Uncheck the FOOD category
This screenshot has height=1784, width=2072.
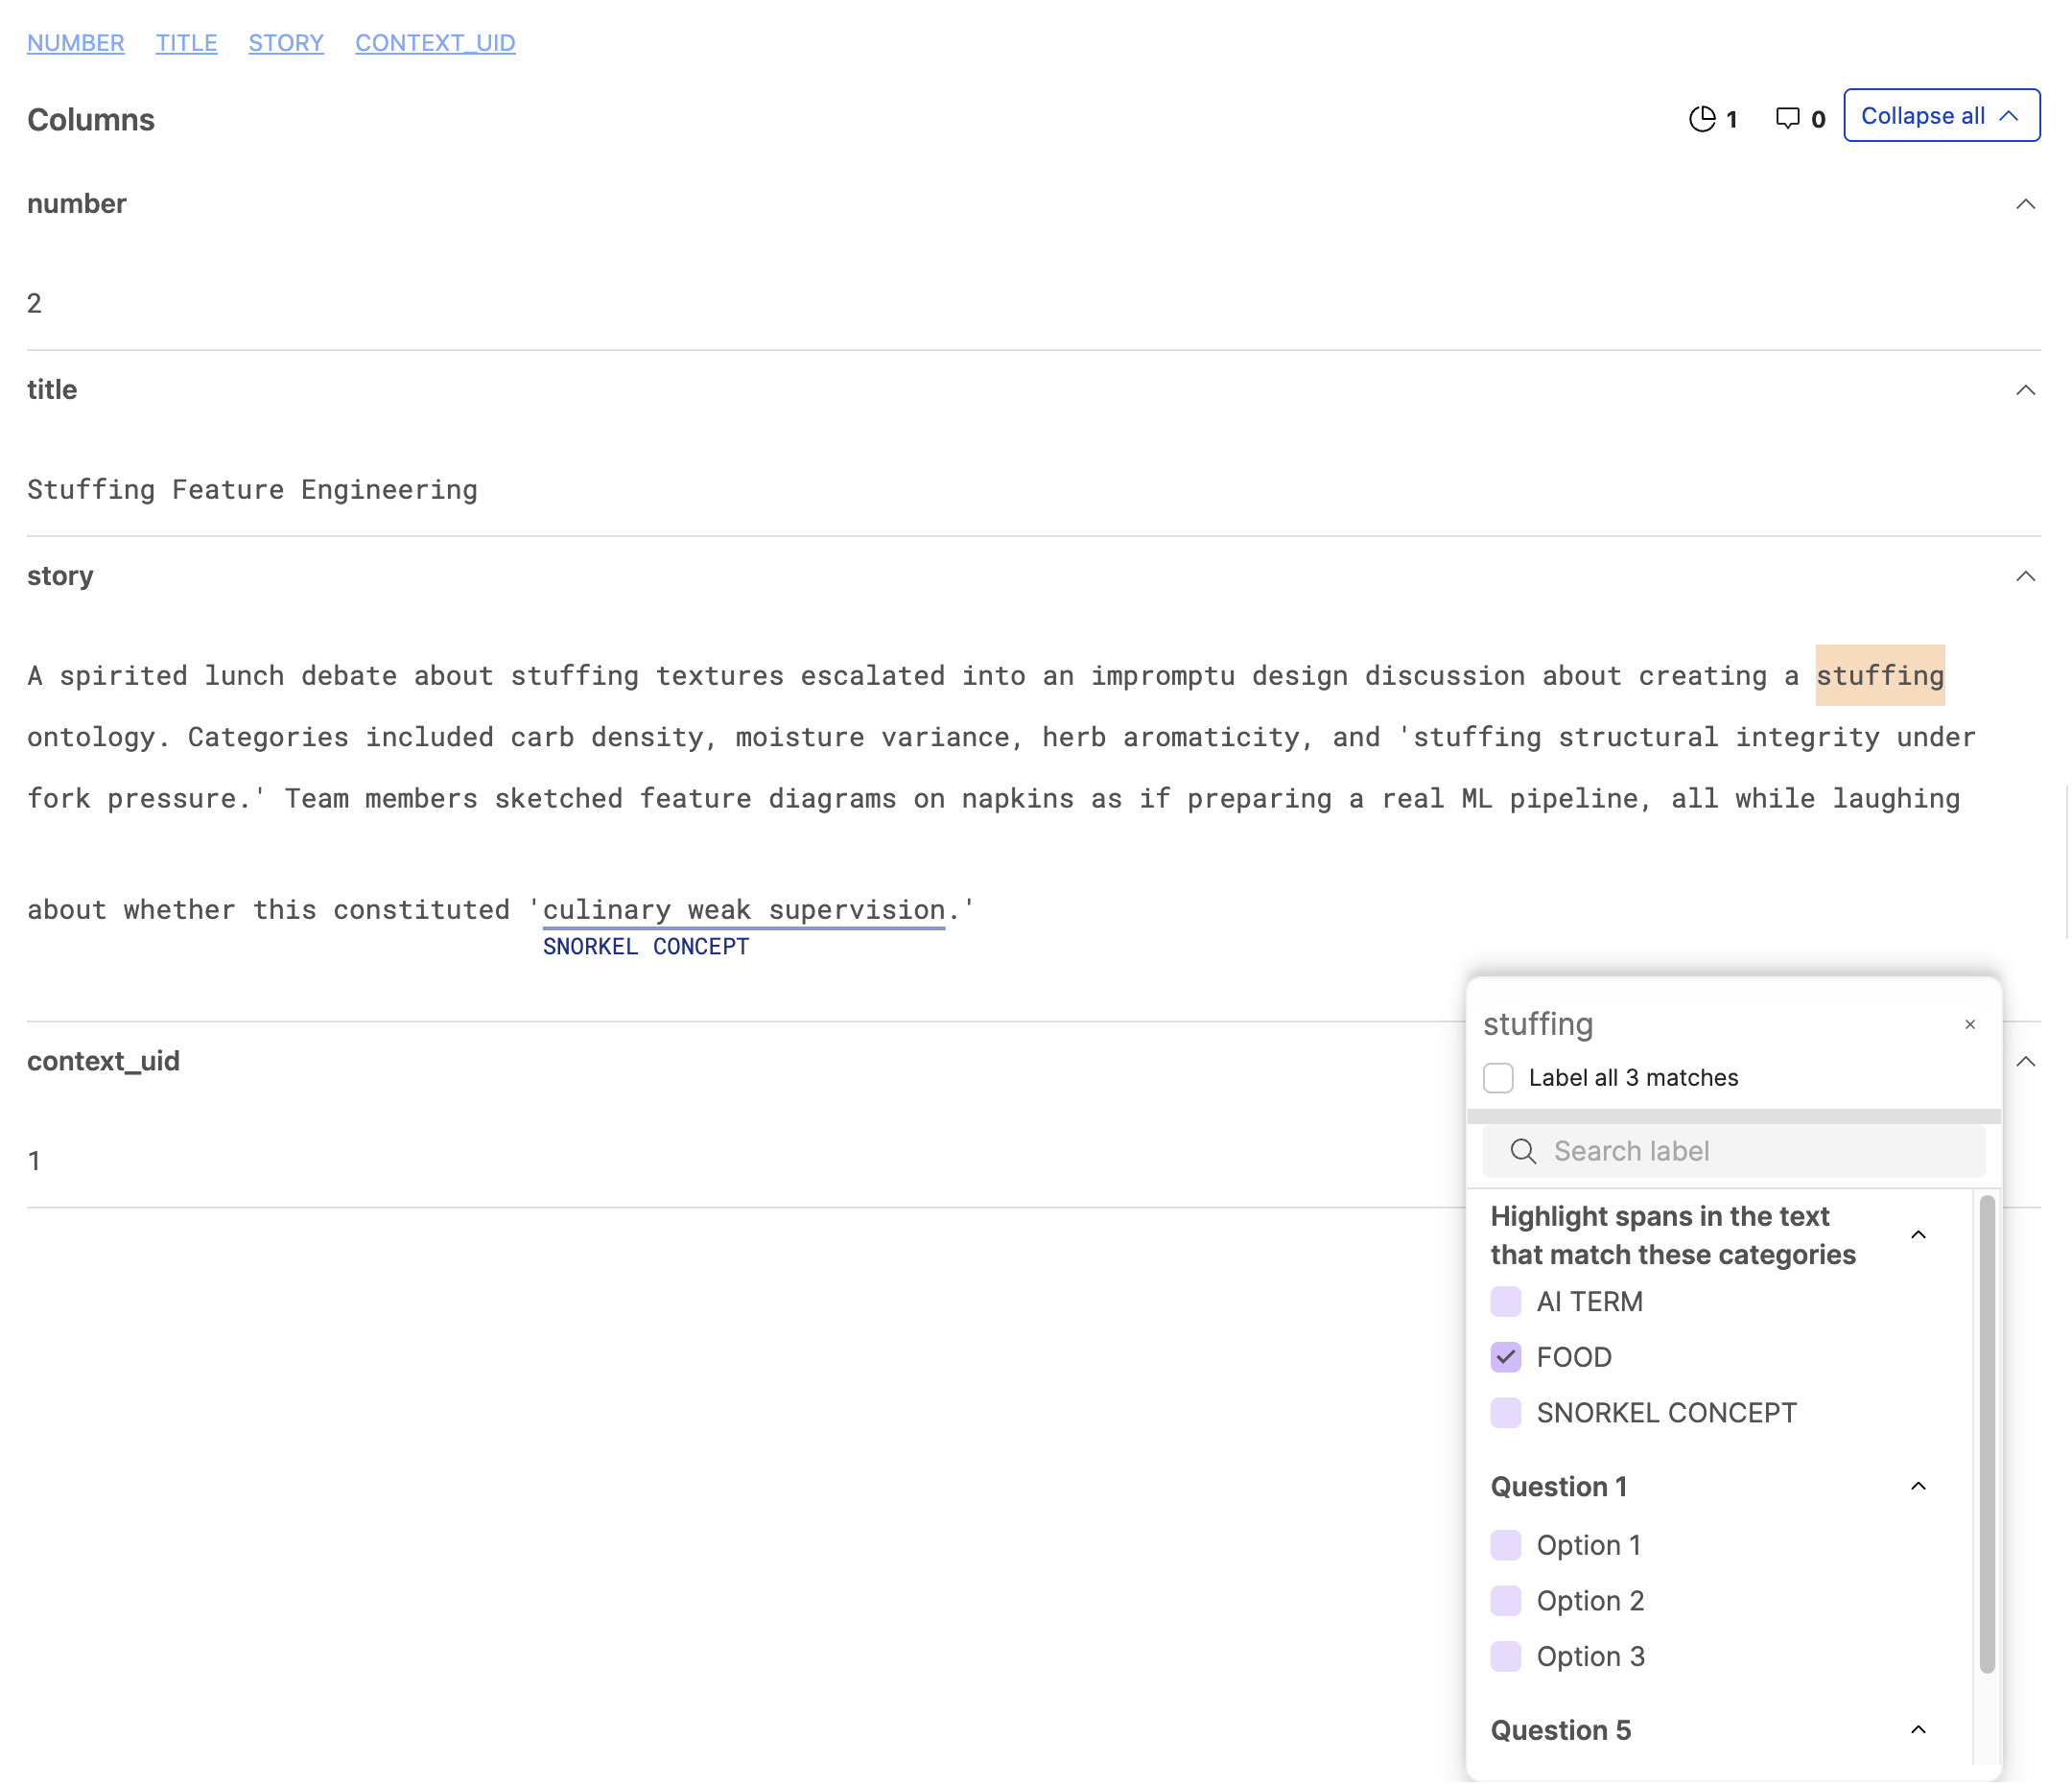(x=1505, y=1357)
